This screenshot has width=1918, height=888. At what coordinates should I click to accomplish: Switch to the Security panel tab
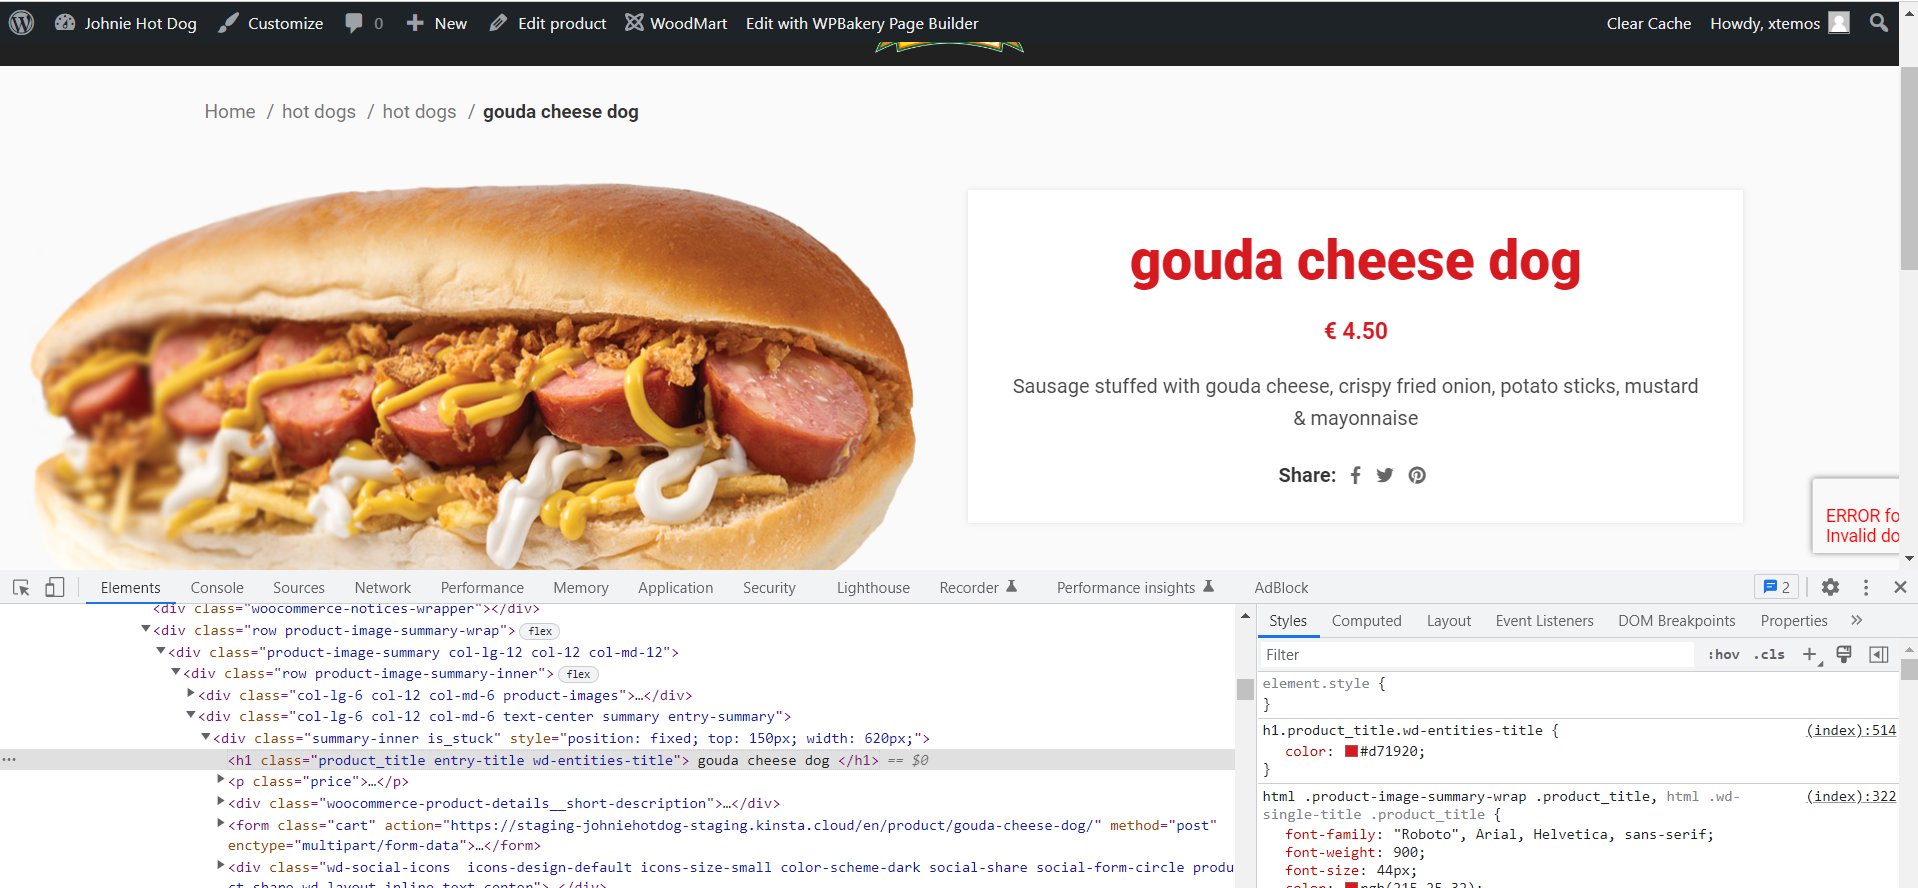pyautogui.click(x=769, y=588)
